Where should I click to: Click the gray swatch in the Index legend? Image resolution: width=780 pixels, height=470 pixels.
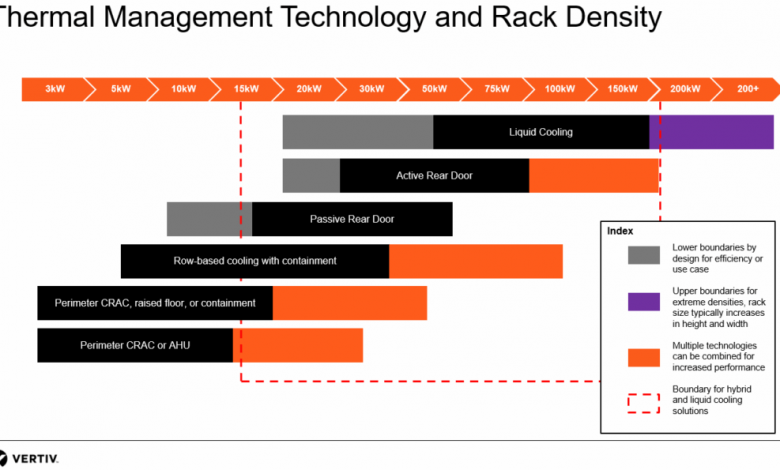click(x=644, y=255)
